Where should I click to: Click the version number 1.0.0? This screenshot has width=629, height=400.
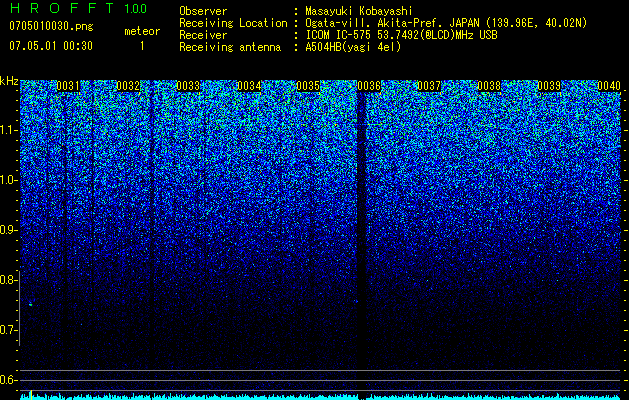click(135, 8)
